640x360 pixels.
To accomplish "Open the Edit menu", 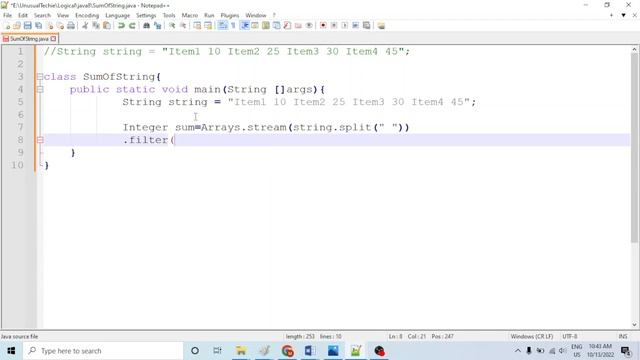I will [x=23, y=15].
